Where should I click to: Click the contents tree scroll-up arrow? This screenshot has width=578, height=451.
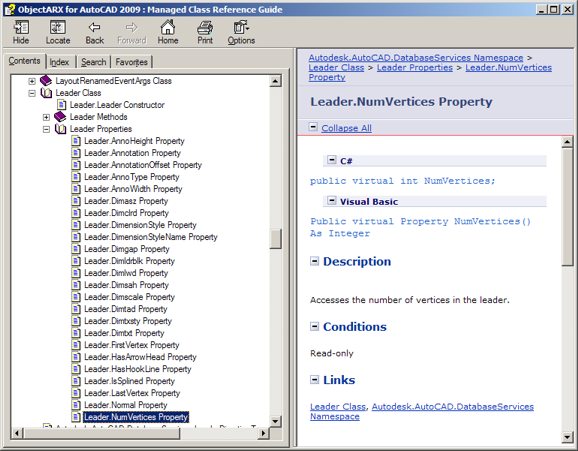point(275,81)
